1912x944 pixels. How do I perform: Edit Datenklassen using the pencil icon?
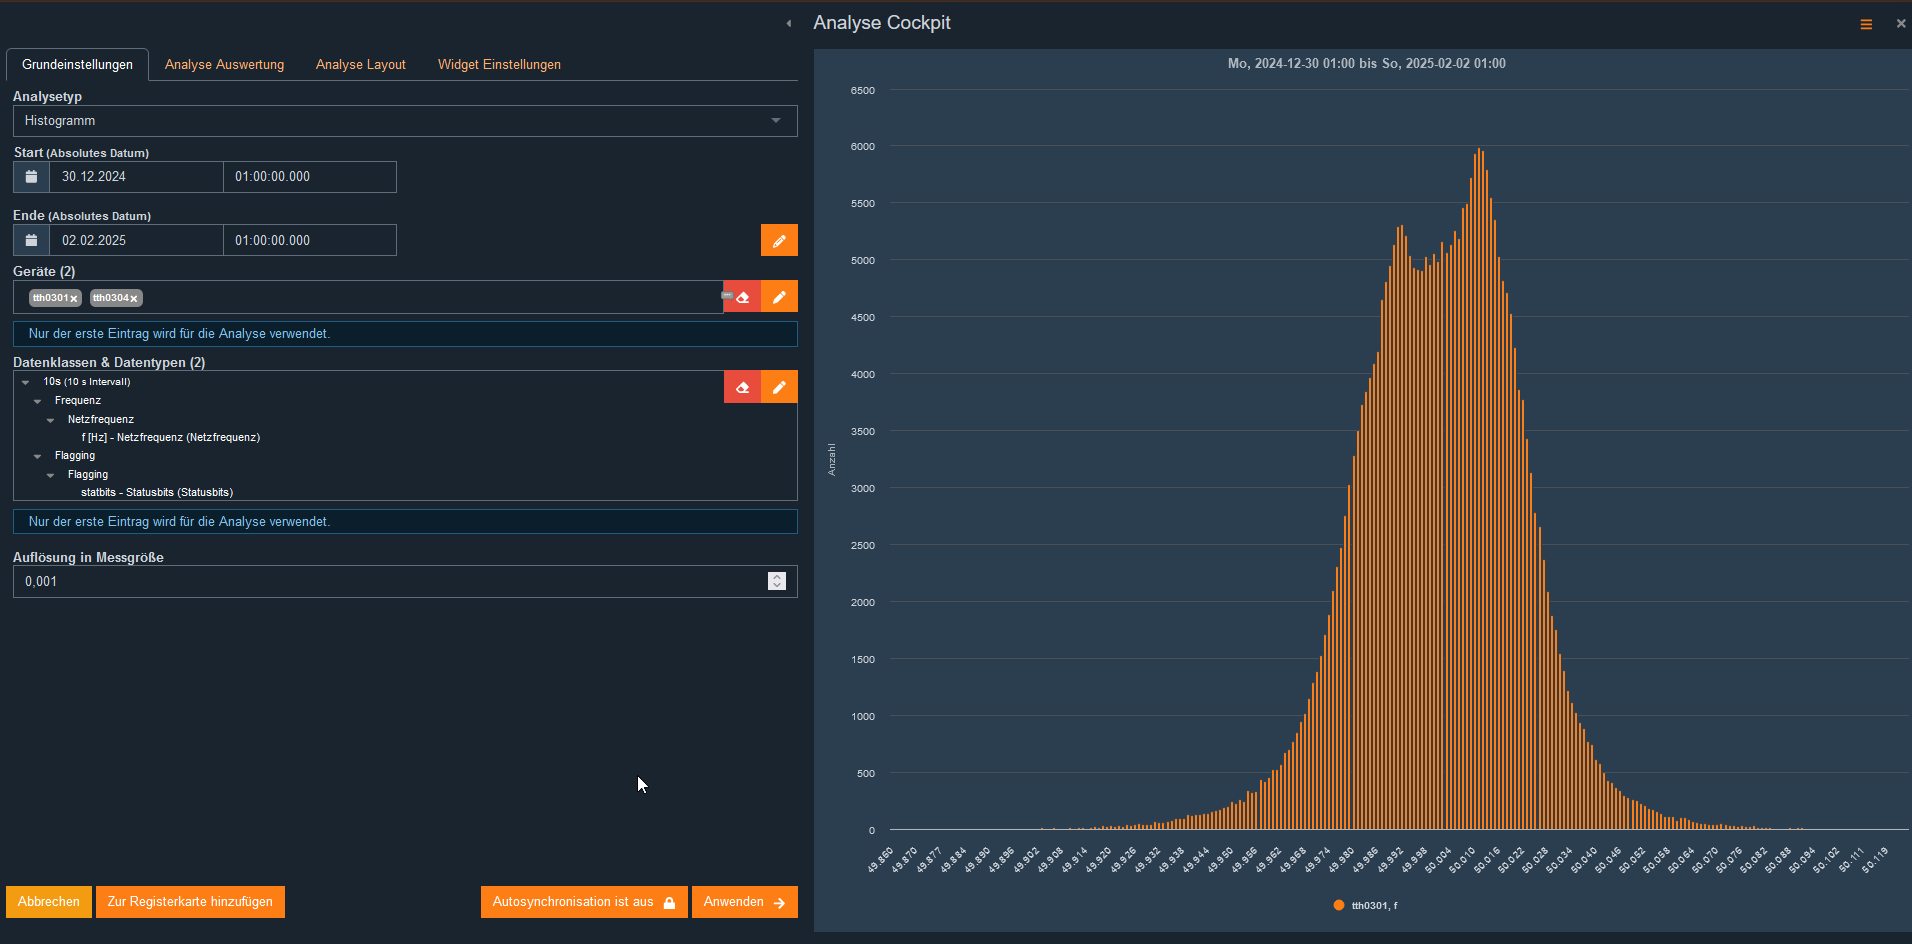click(779, 387)
